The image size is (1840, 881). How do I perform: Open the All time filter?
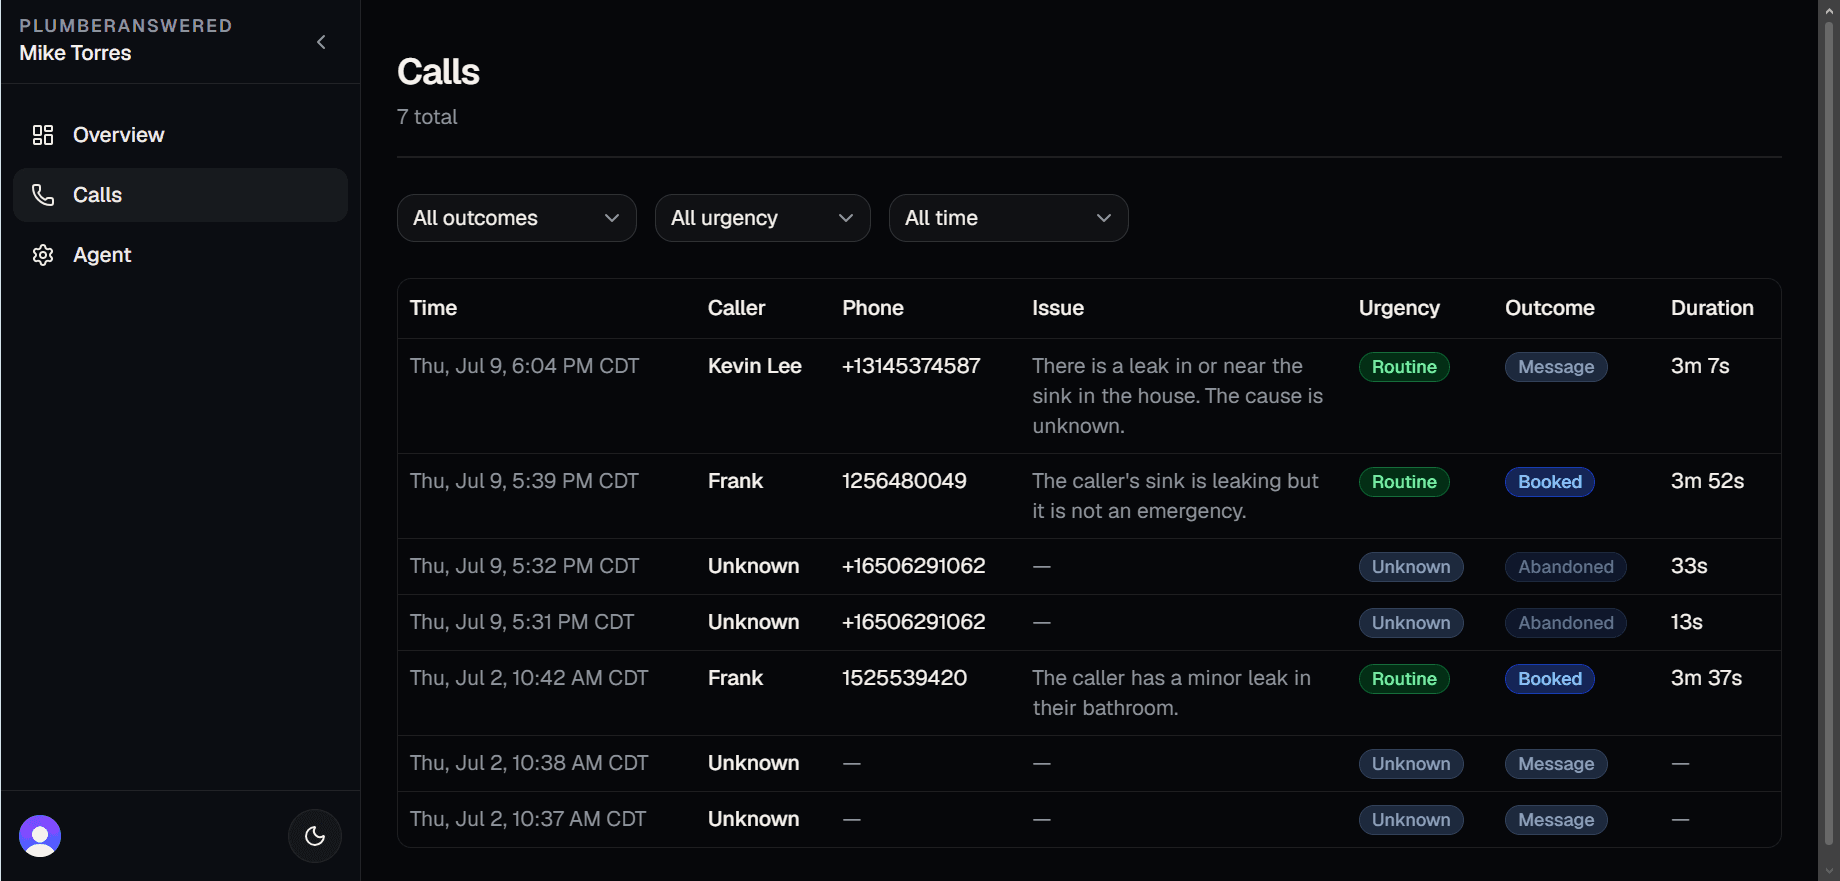click(1009, 218)
